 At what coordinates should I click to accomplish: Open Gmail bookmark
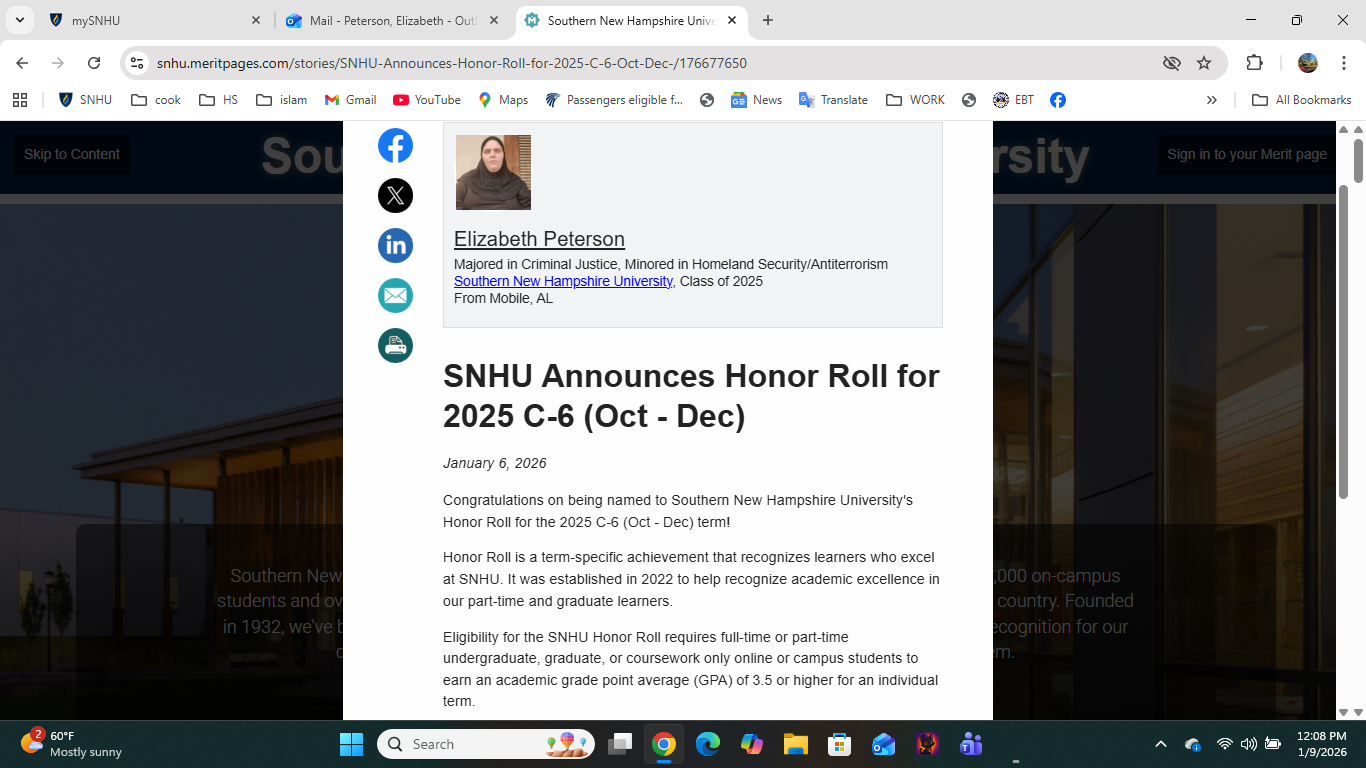[x=351, y=100]
